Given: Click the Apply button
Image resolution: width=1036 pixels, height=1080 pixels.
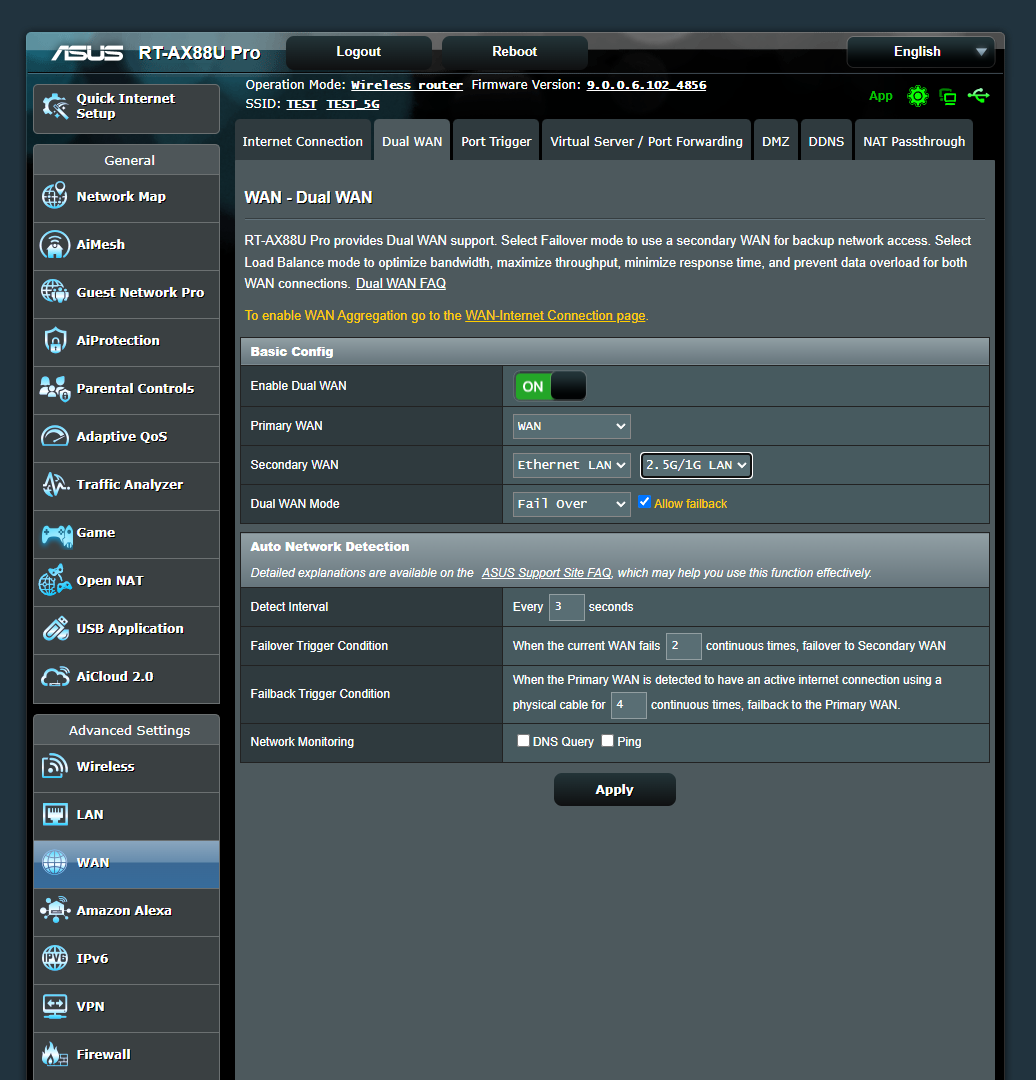Looking at the screenshot, I should coord(614,789).
